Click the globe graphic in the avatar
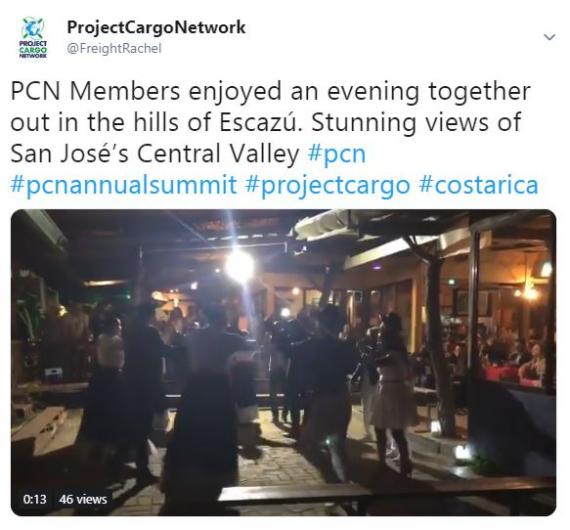The width and height of the screenshot is (570, 530). tap(33, 28)
